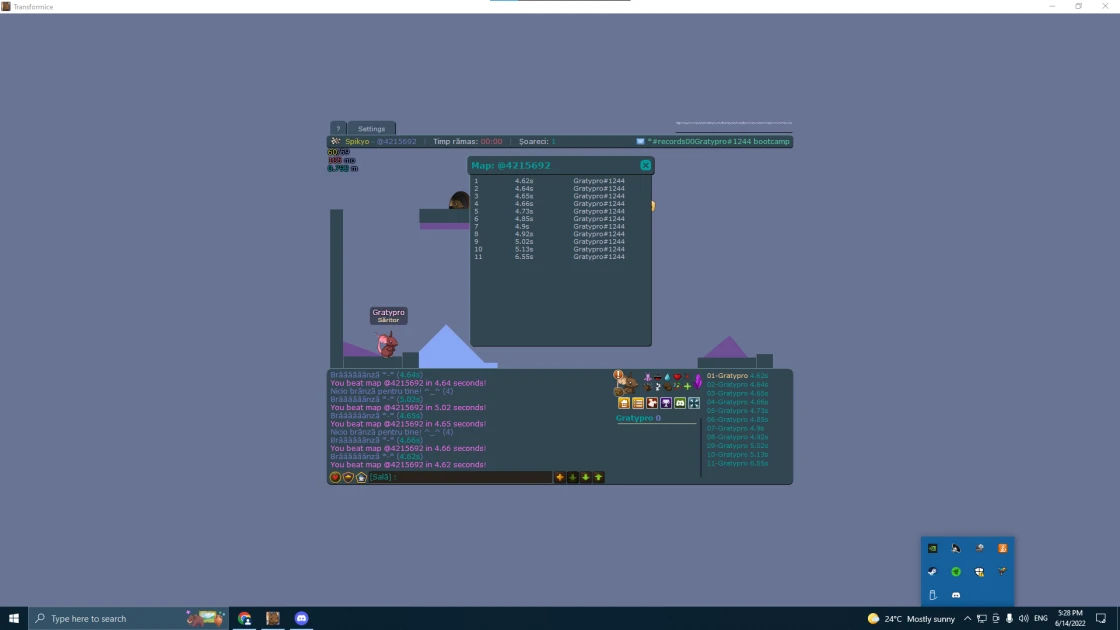Click the purple crystal icon in emote panel
This screenshot has width=1120, height=630.
[698, 382]
